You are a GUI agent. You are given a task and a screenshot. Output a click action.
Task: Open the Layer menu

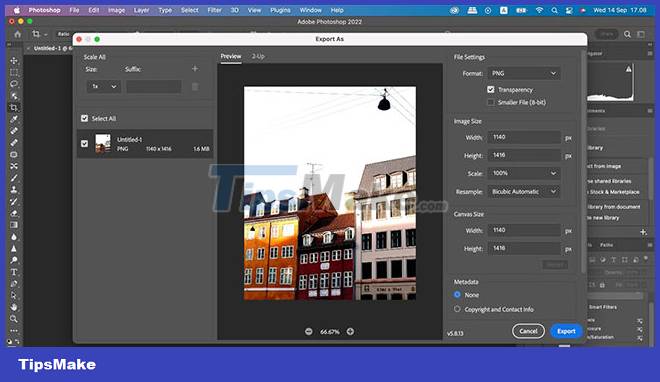[x=141, y=10]
